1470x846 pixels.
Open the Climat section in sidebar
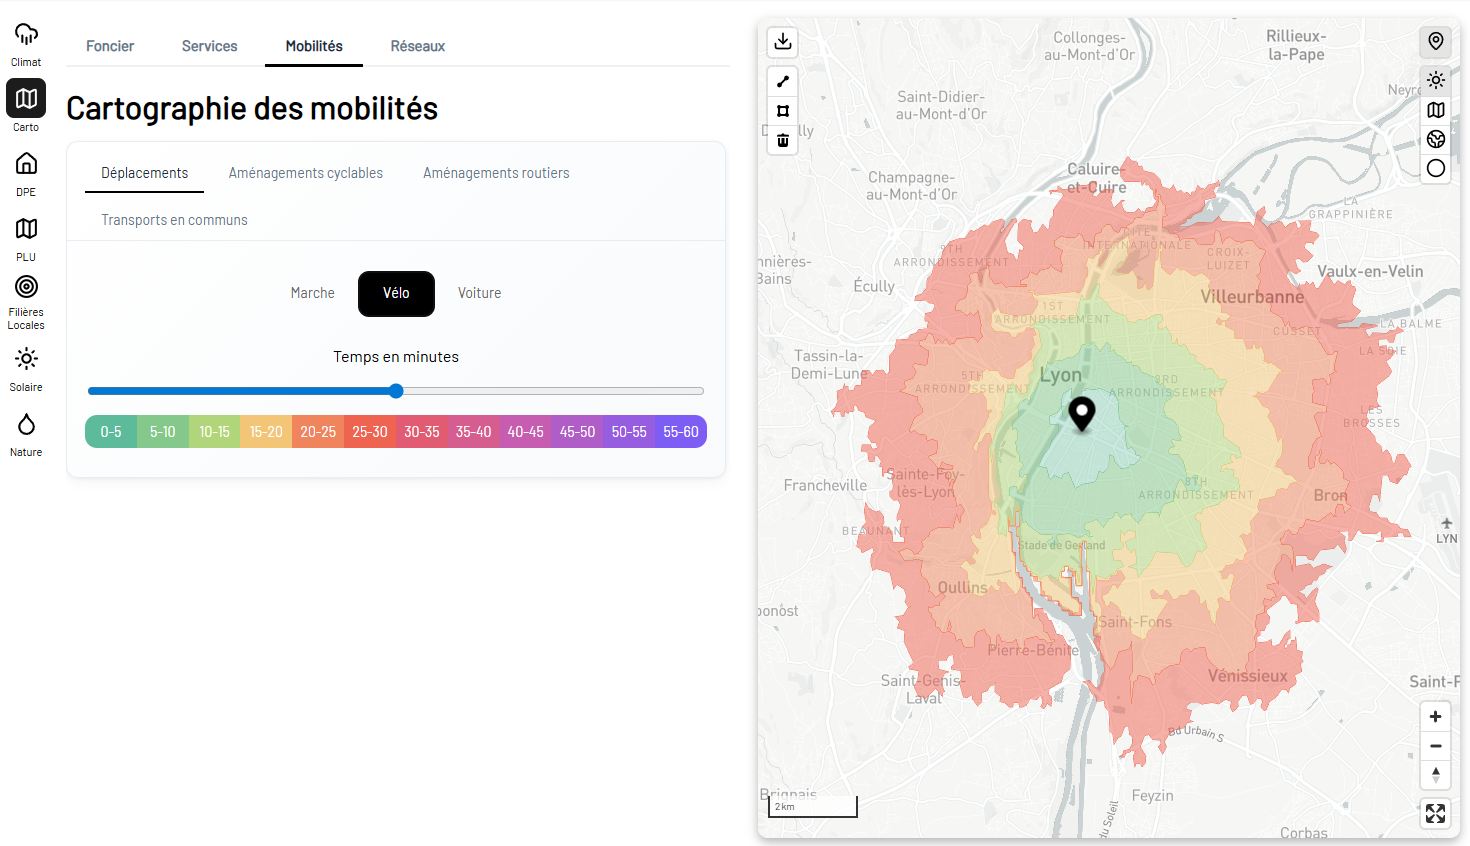tap(26, 44)
